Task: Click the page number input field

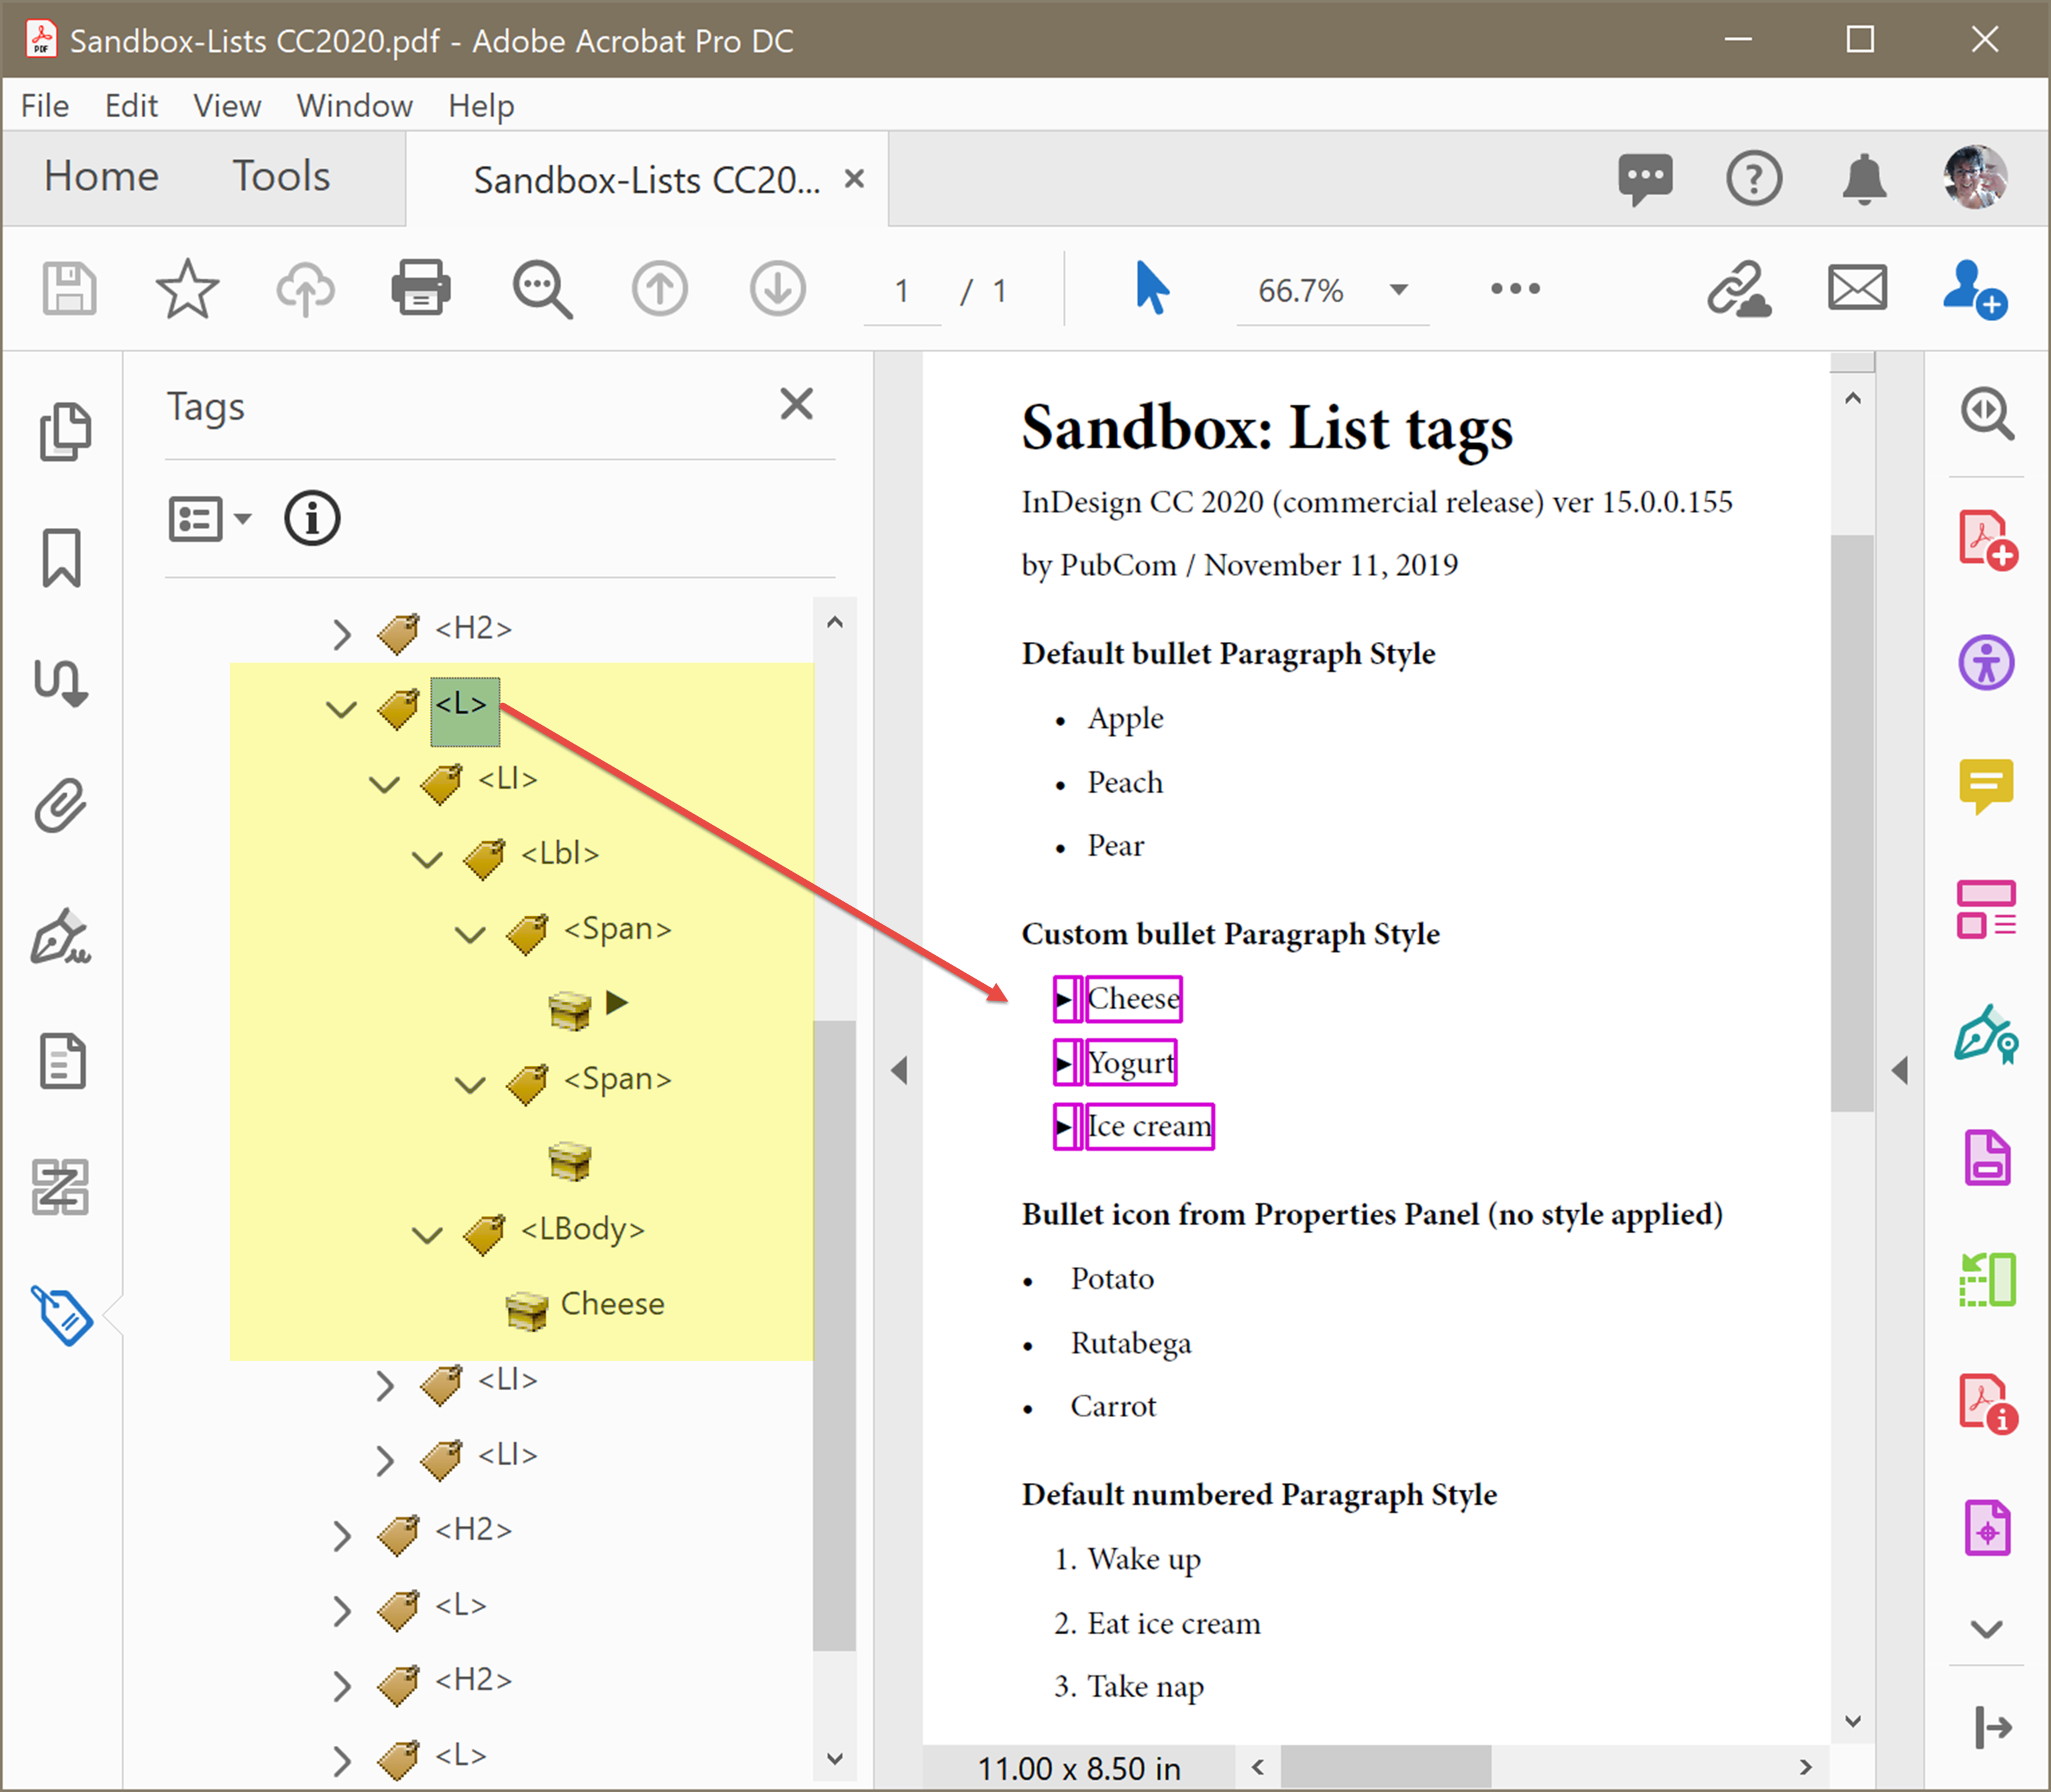Action: click(x=901, y=291)
